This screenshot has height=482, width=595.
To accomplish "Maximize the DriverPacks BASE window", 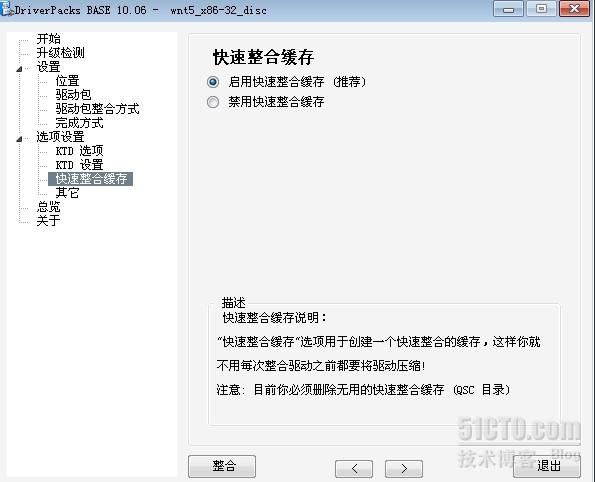I will pos(541,9).
